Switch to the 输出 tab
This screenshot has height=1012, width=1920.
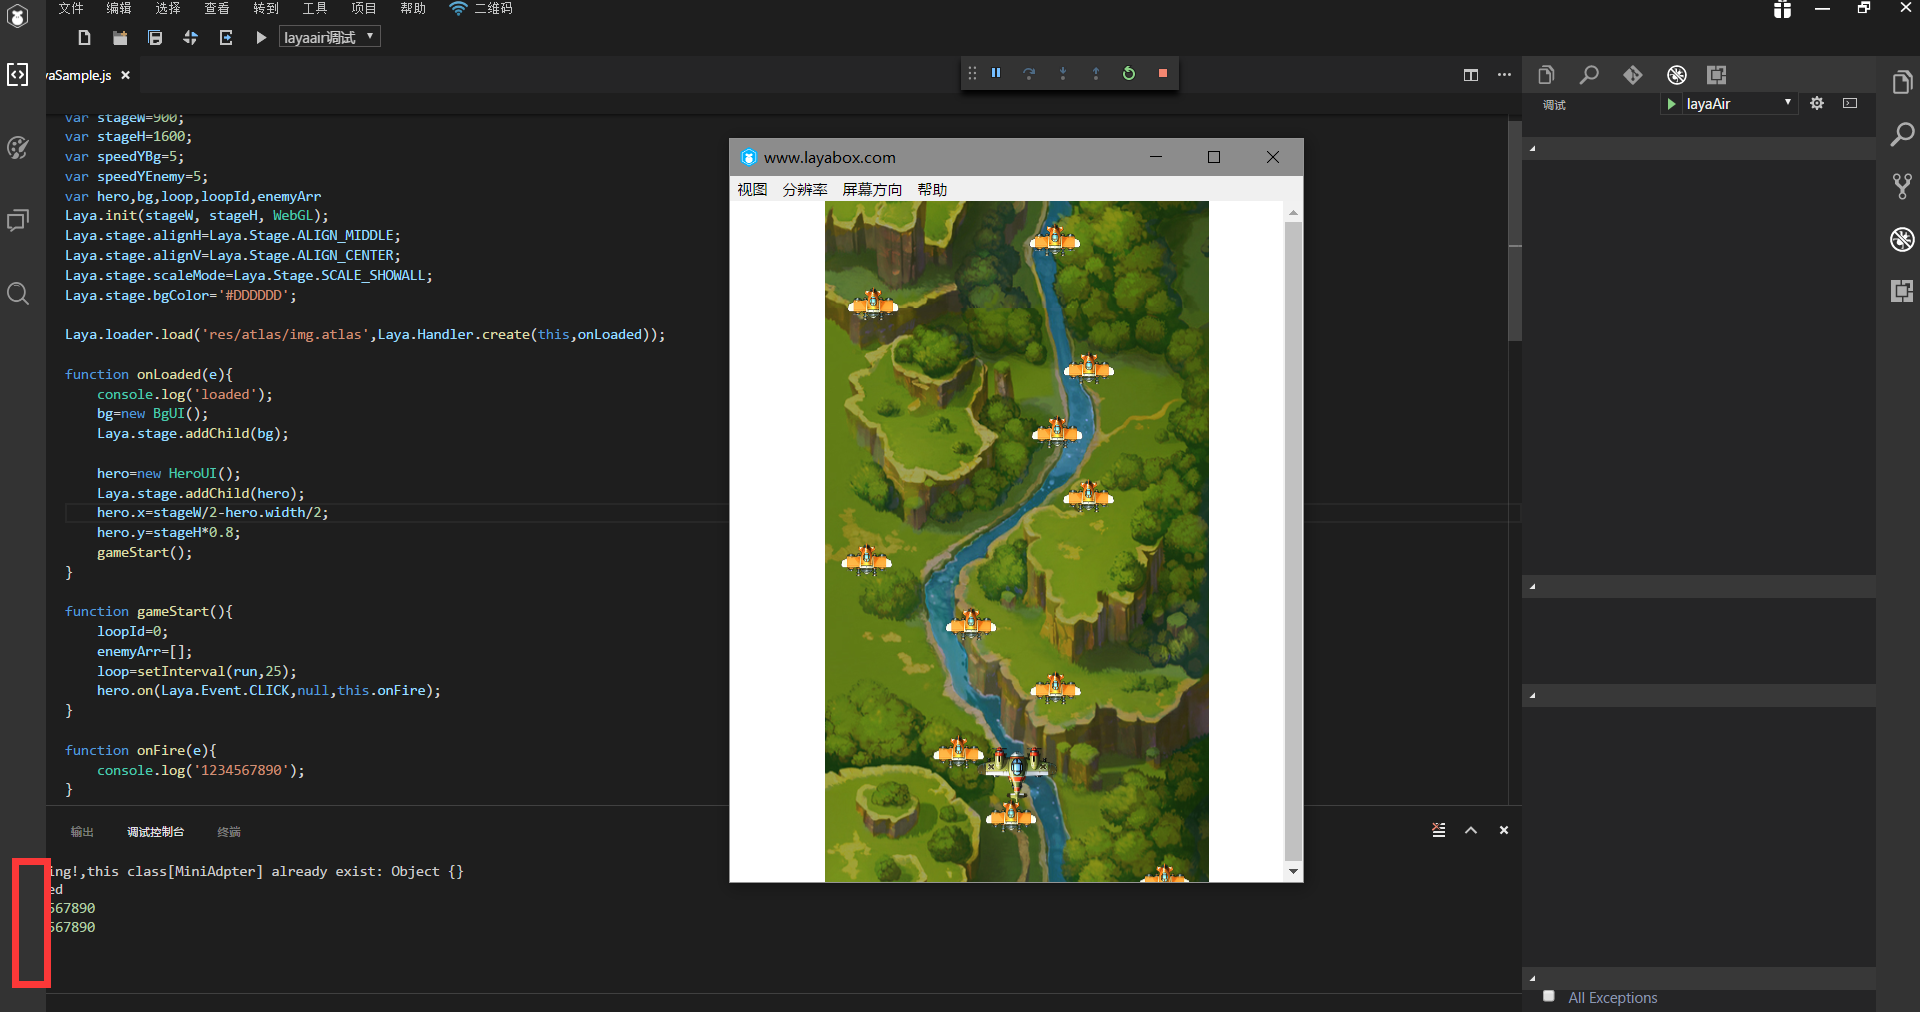point(82,832)
